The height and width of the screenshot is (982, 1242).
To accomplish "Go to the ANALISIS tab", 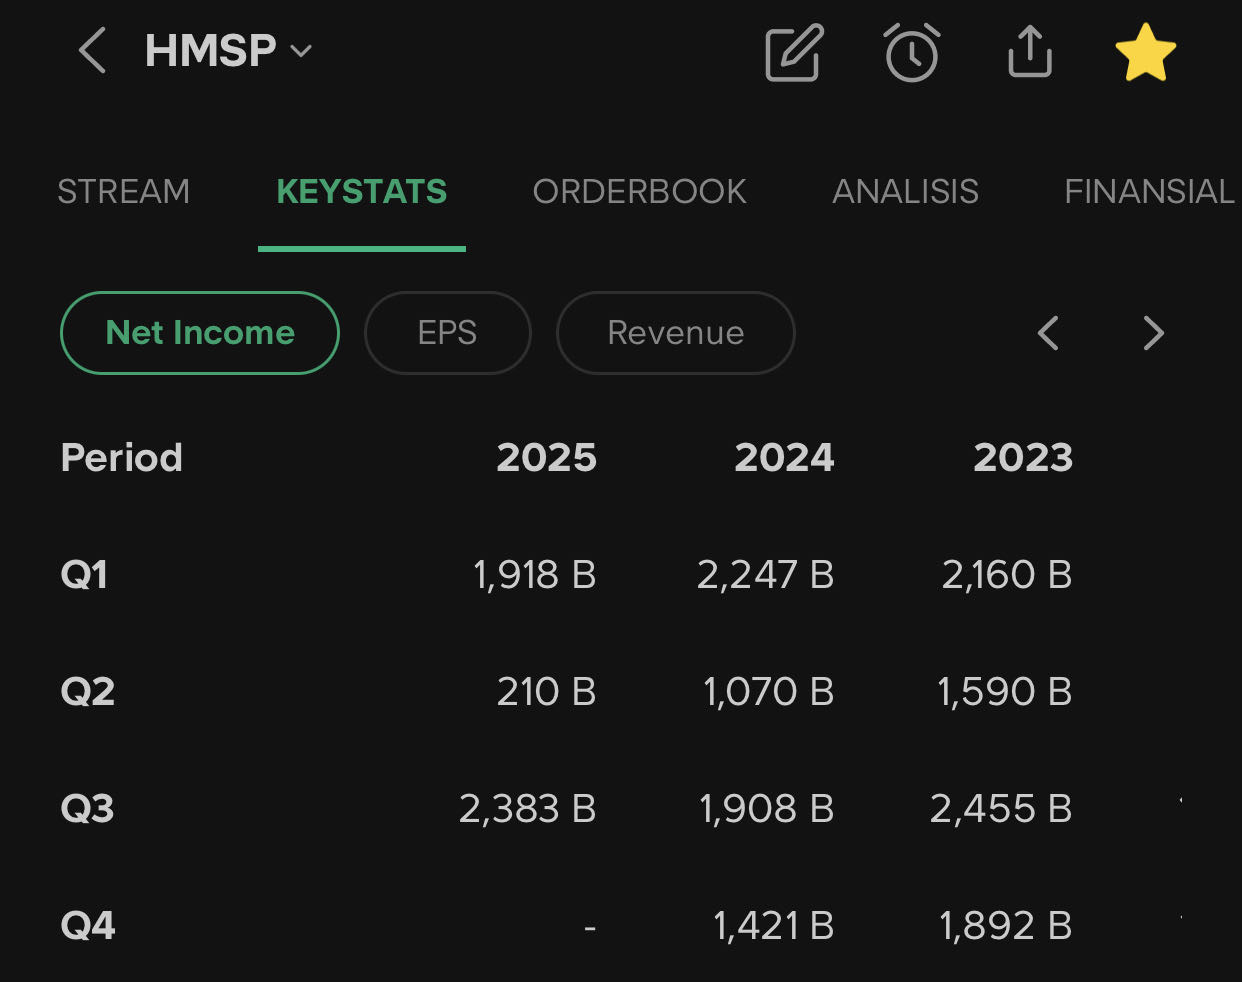I will (x=905, y=191).
